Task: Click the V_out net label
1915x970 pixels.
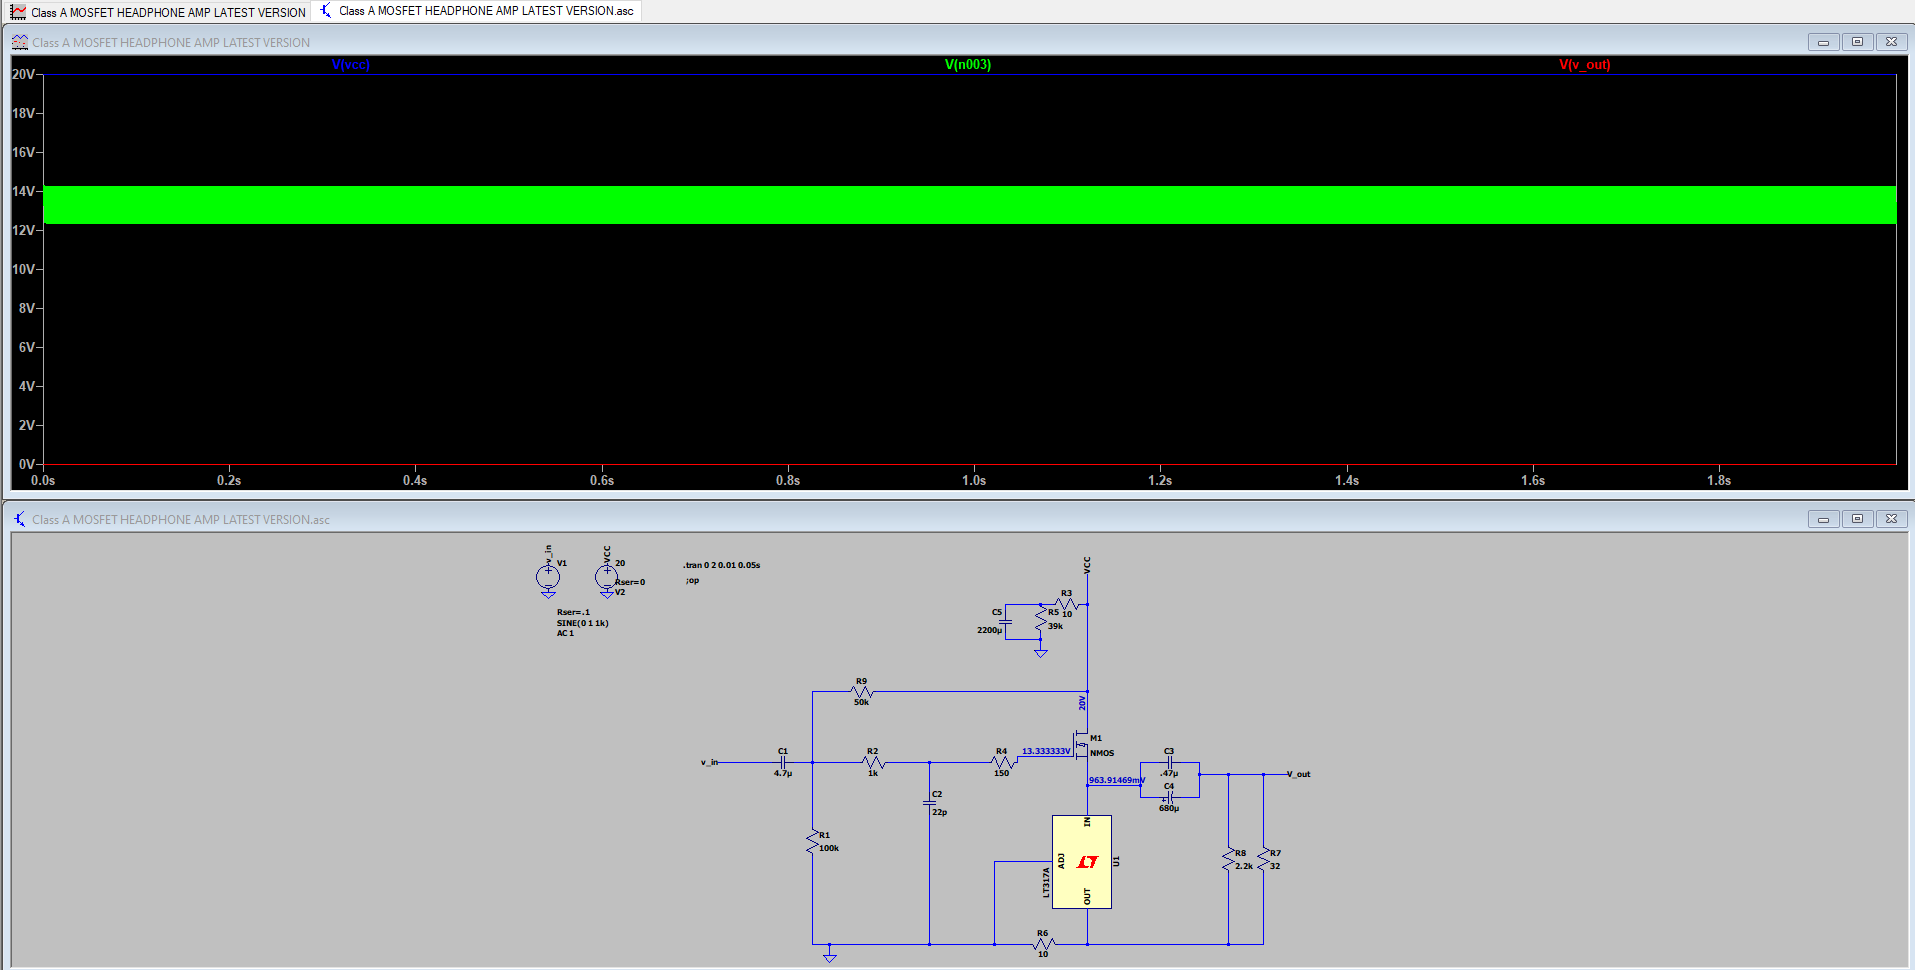Action: [x=1298, y=774]
